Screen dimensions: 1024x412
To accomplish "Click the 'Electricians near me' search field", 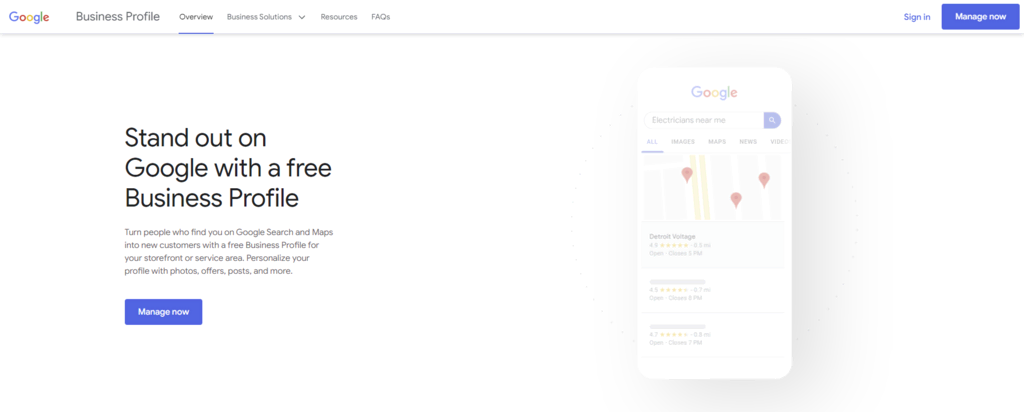I will [704, 120].
